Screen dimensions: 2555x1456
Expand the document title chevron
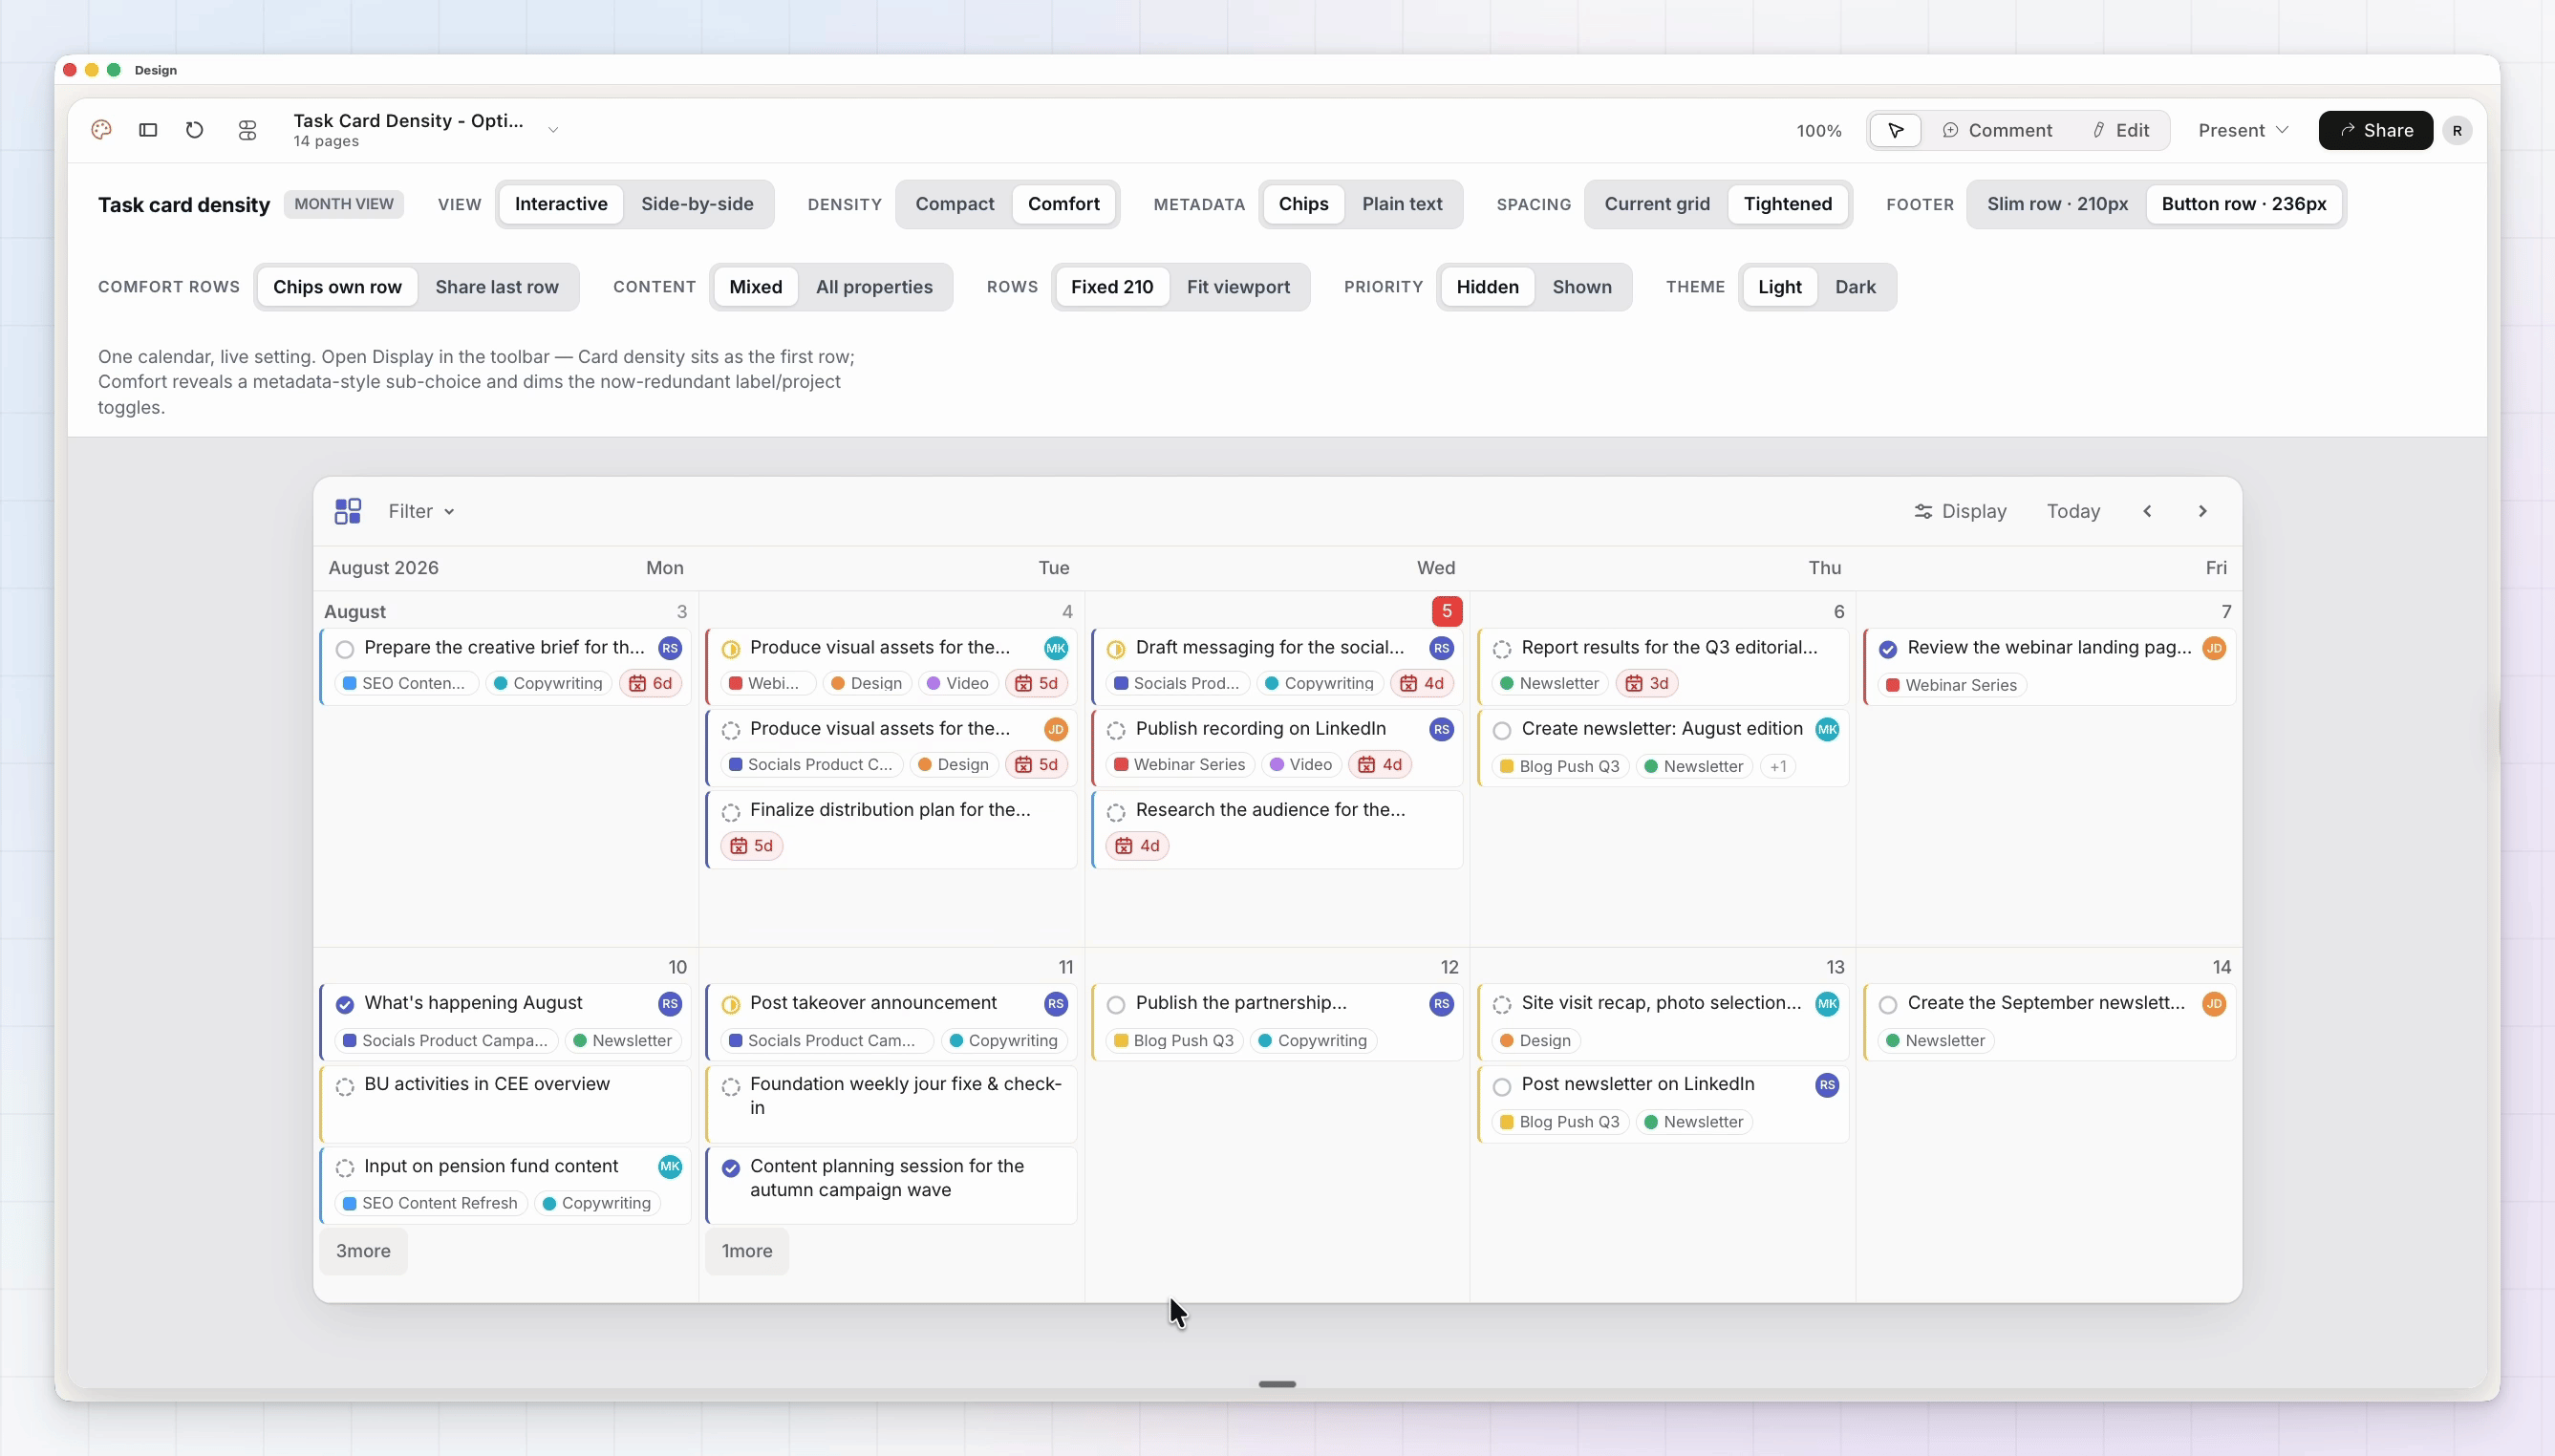click(x=553, y=130)
